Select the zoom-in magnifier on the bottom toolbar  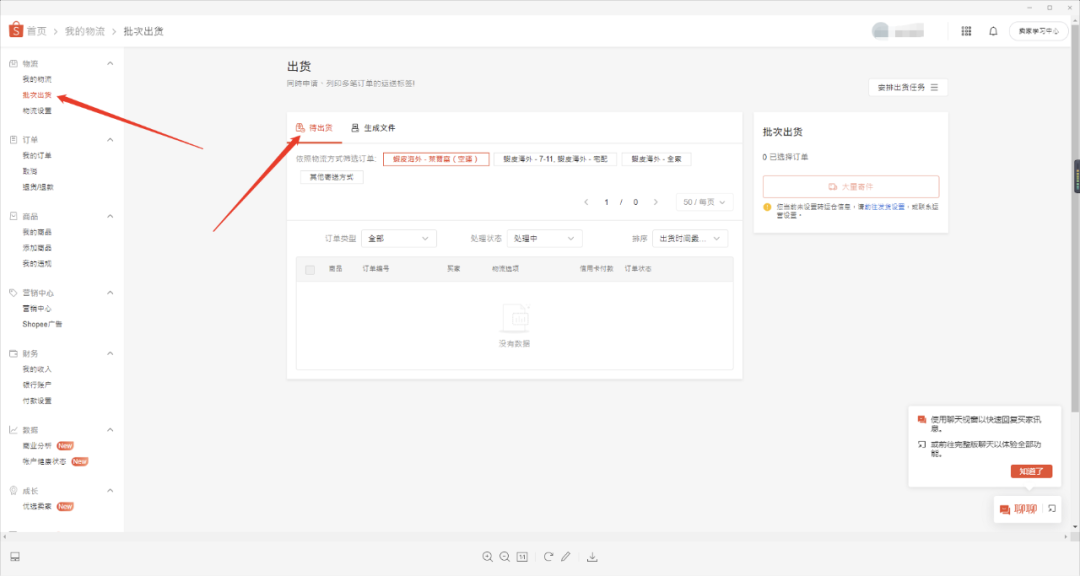click(488, 557)
